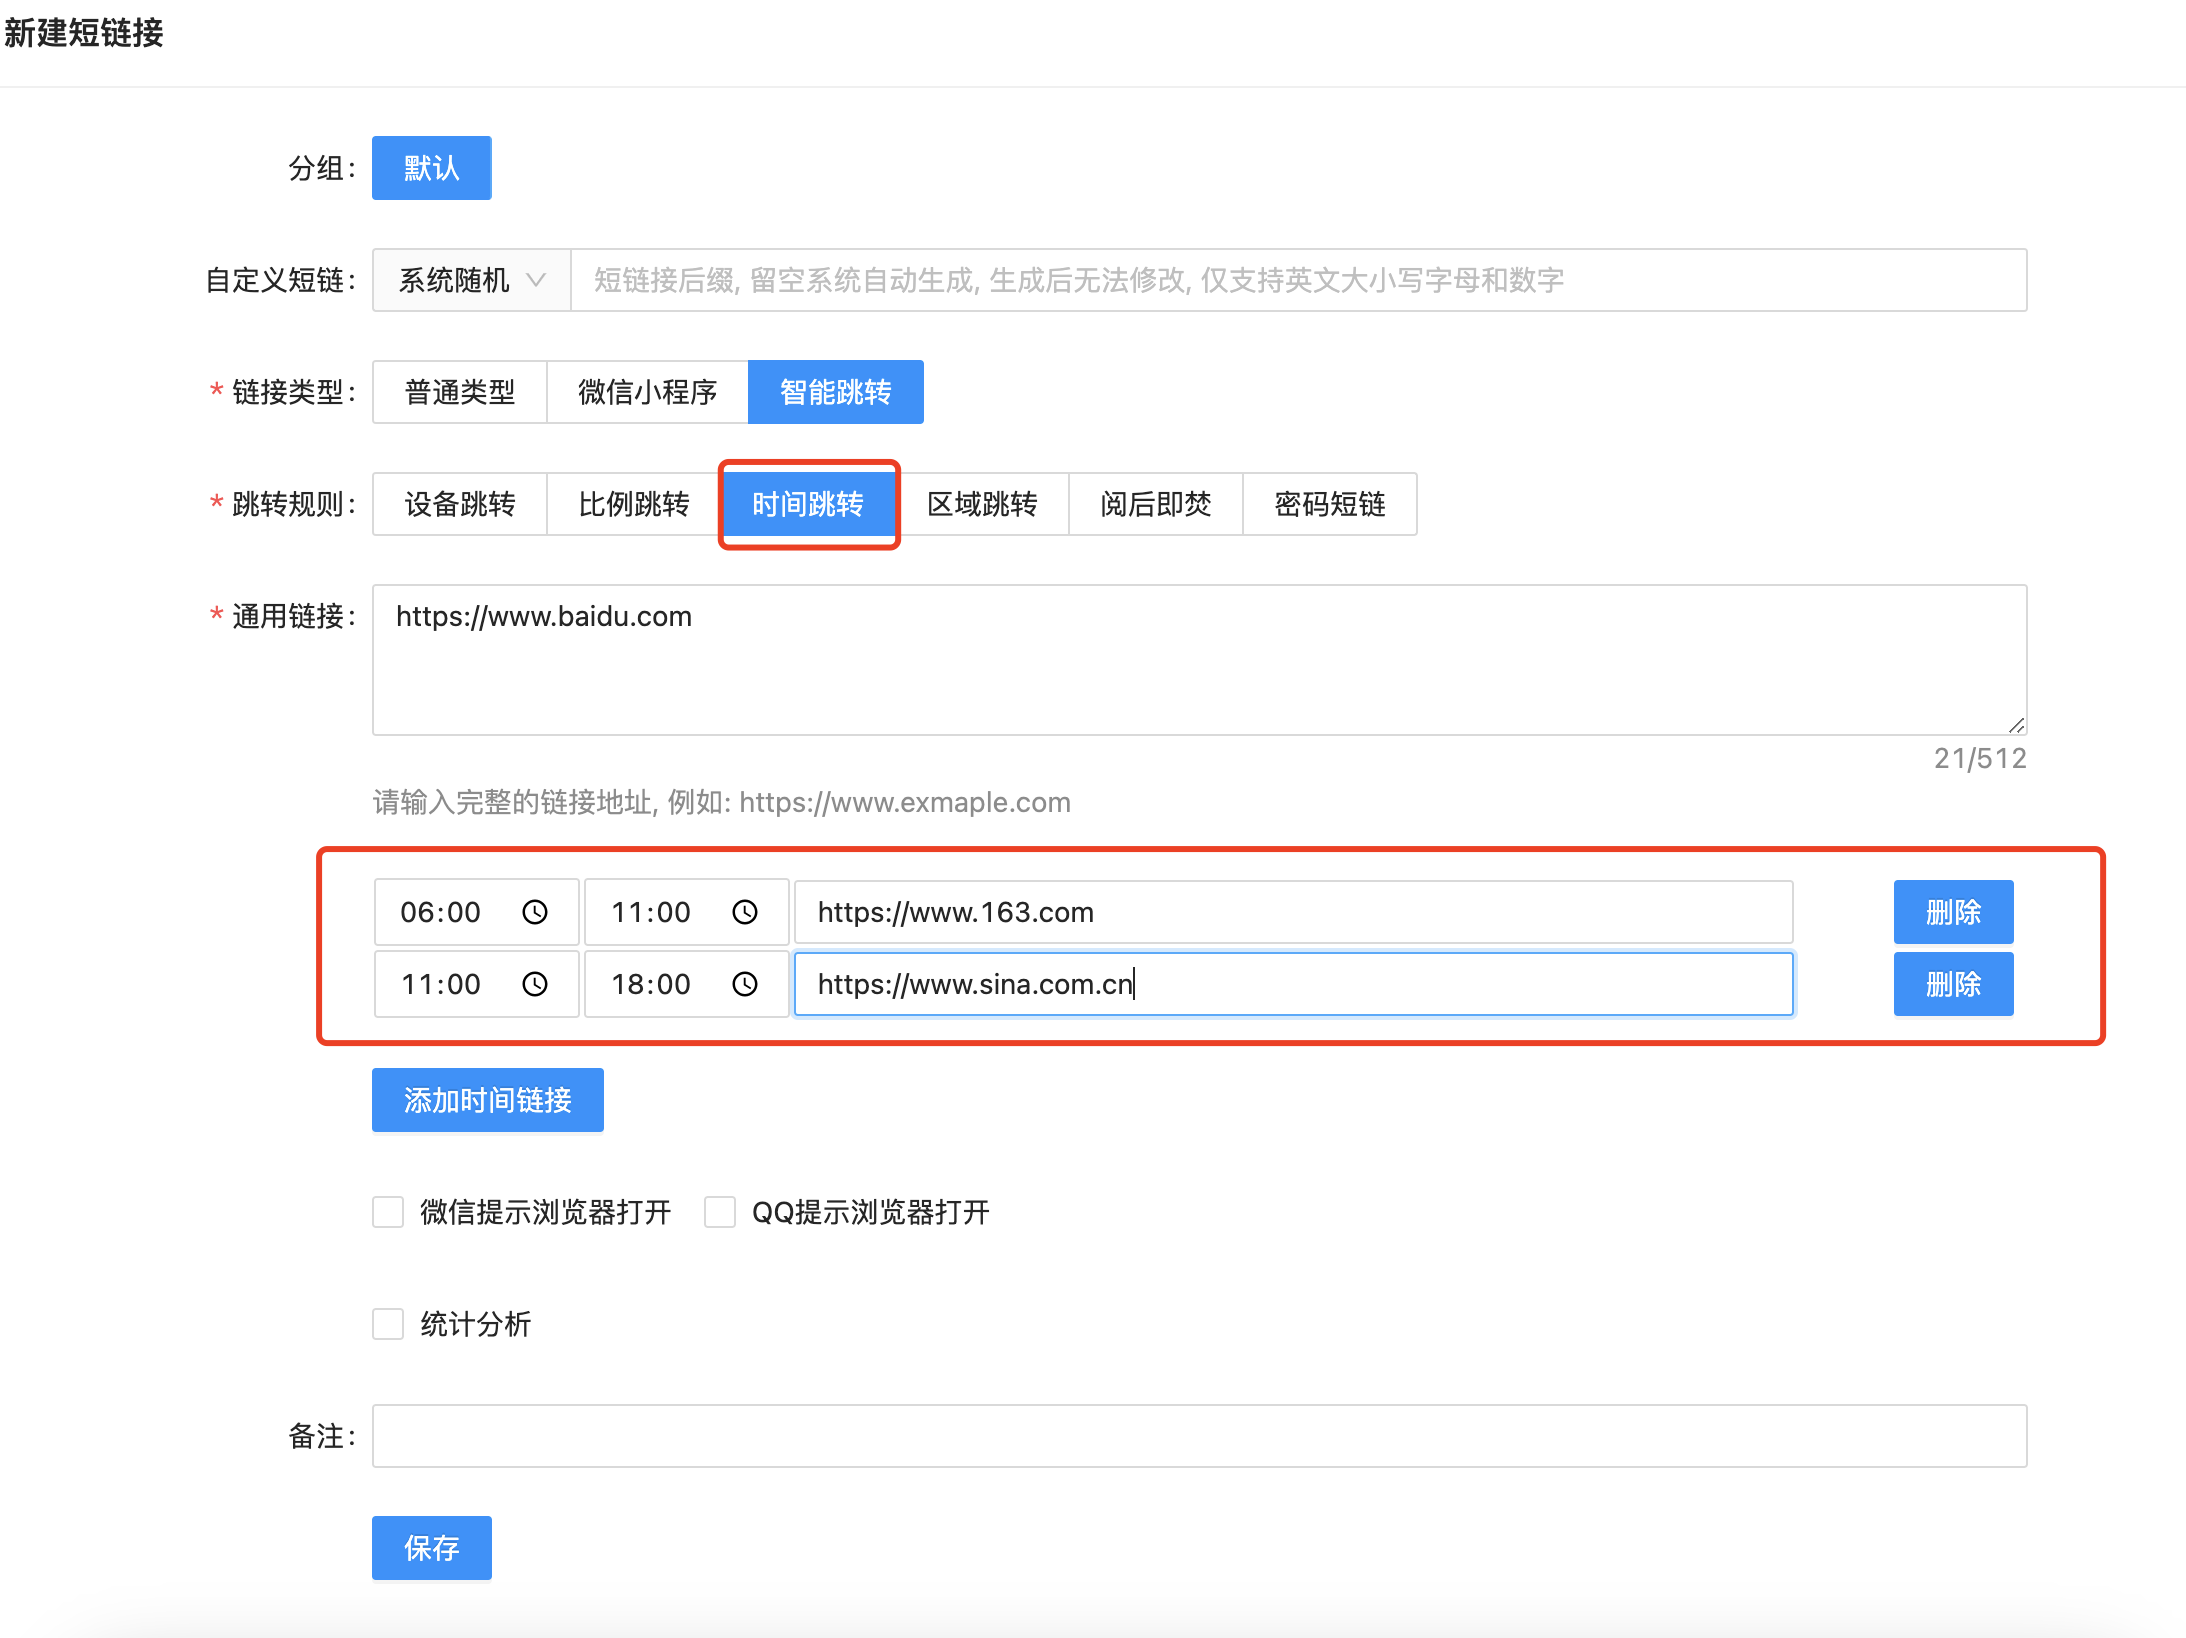The image size is (2186, 1638).
Task: Select 阅后即焚 rule
Action: pos(1155,504)
